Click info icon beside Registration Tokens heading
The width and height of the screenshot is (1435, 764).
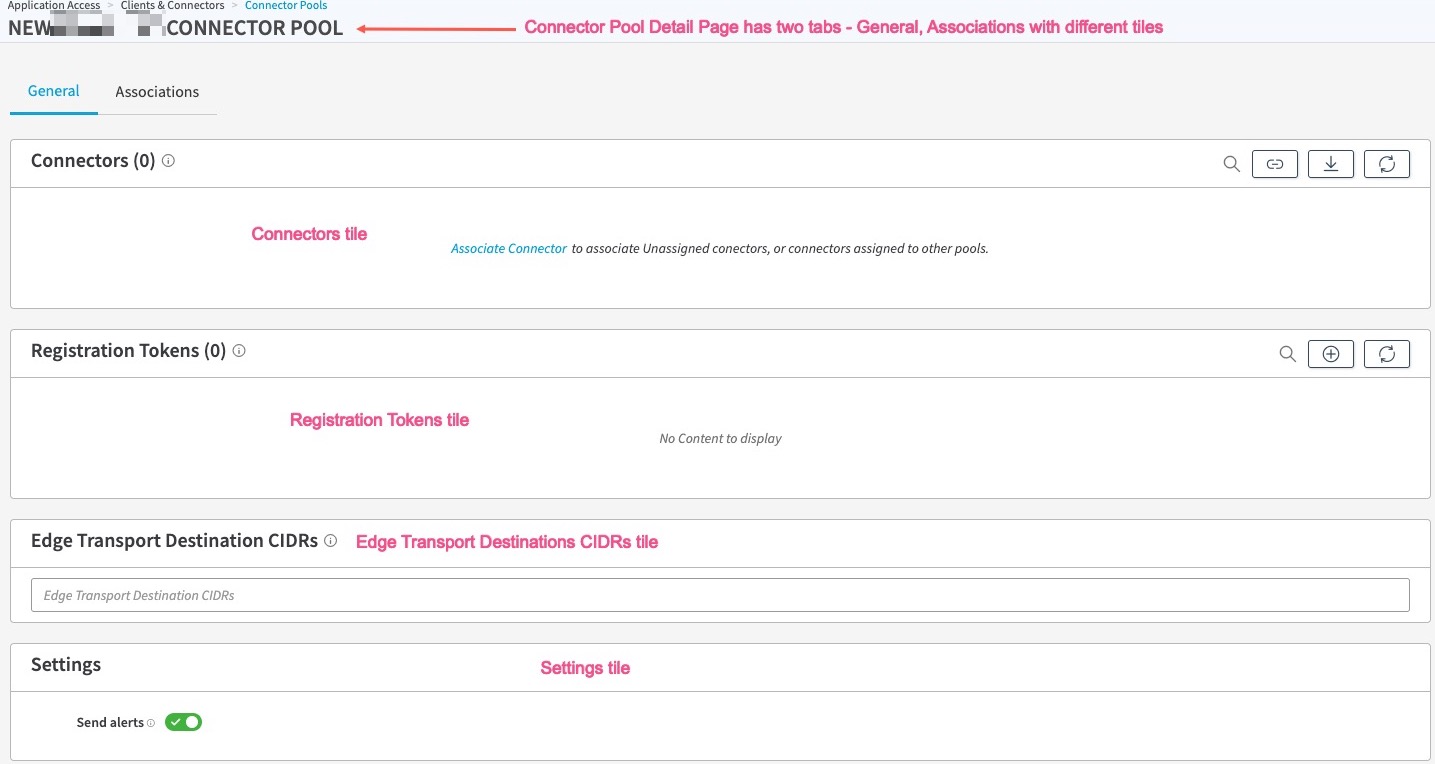click(x=239, y=351)
